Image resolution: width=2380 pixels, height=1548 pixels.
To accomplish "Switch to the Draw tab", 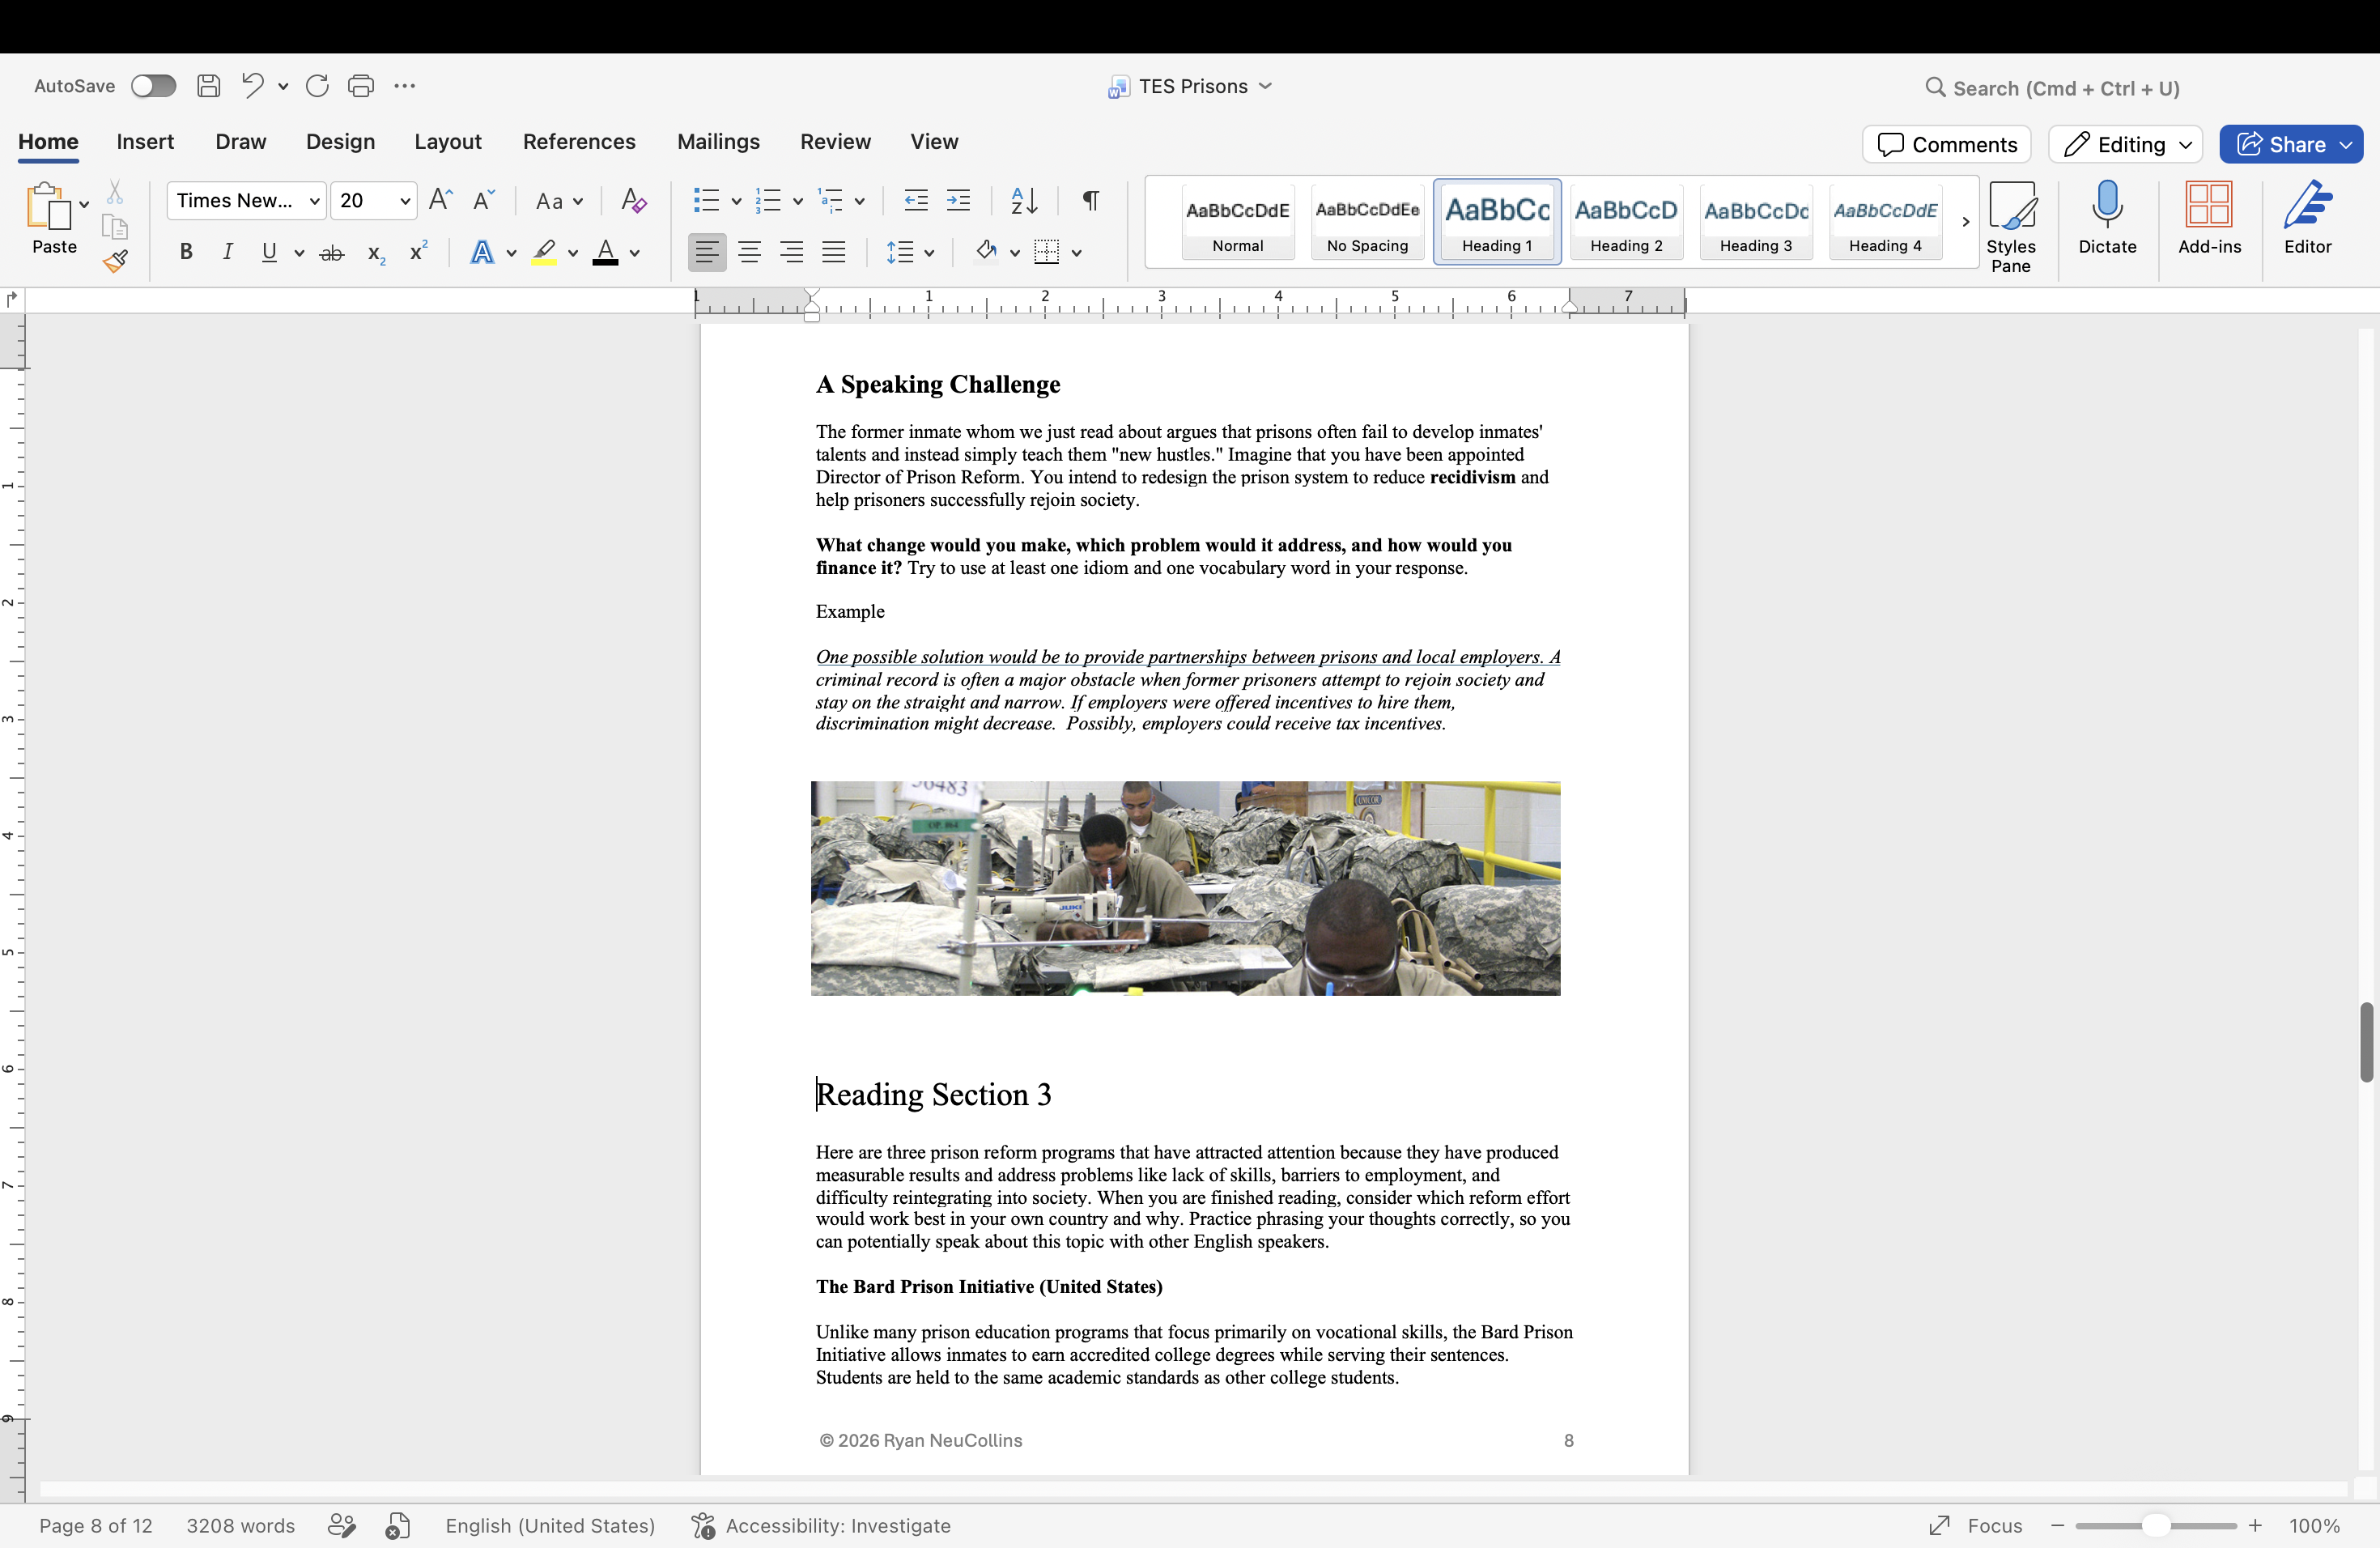I will 241,141.
